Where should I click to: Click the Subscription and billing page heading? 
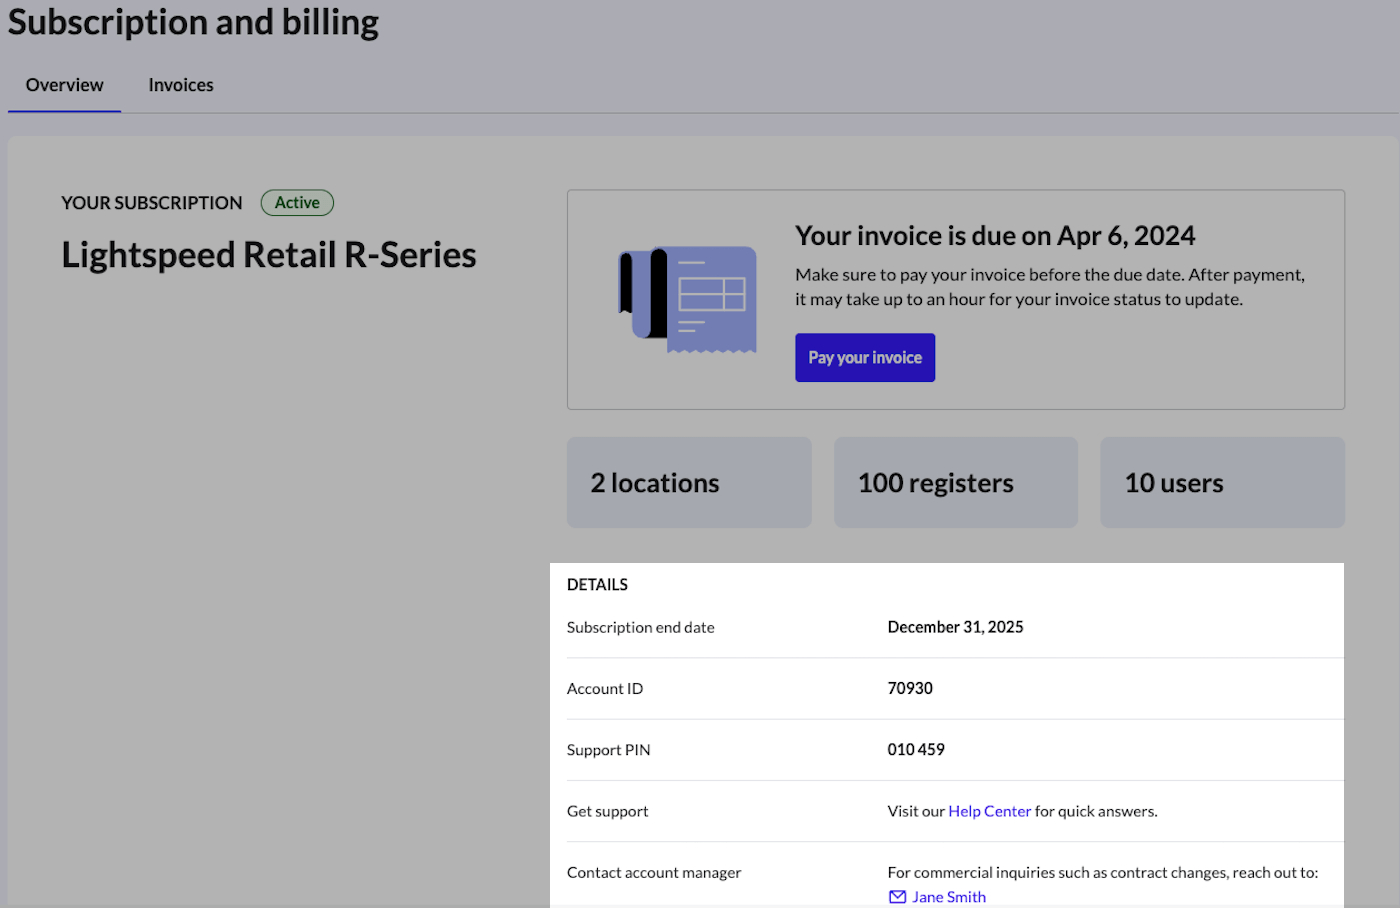tap(193, 22)
